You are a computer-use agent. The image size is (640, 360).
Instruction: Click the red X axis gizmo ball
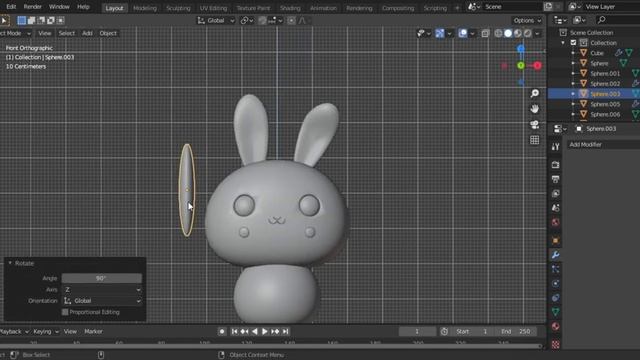pyautogui.click(x=537, y=66)
